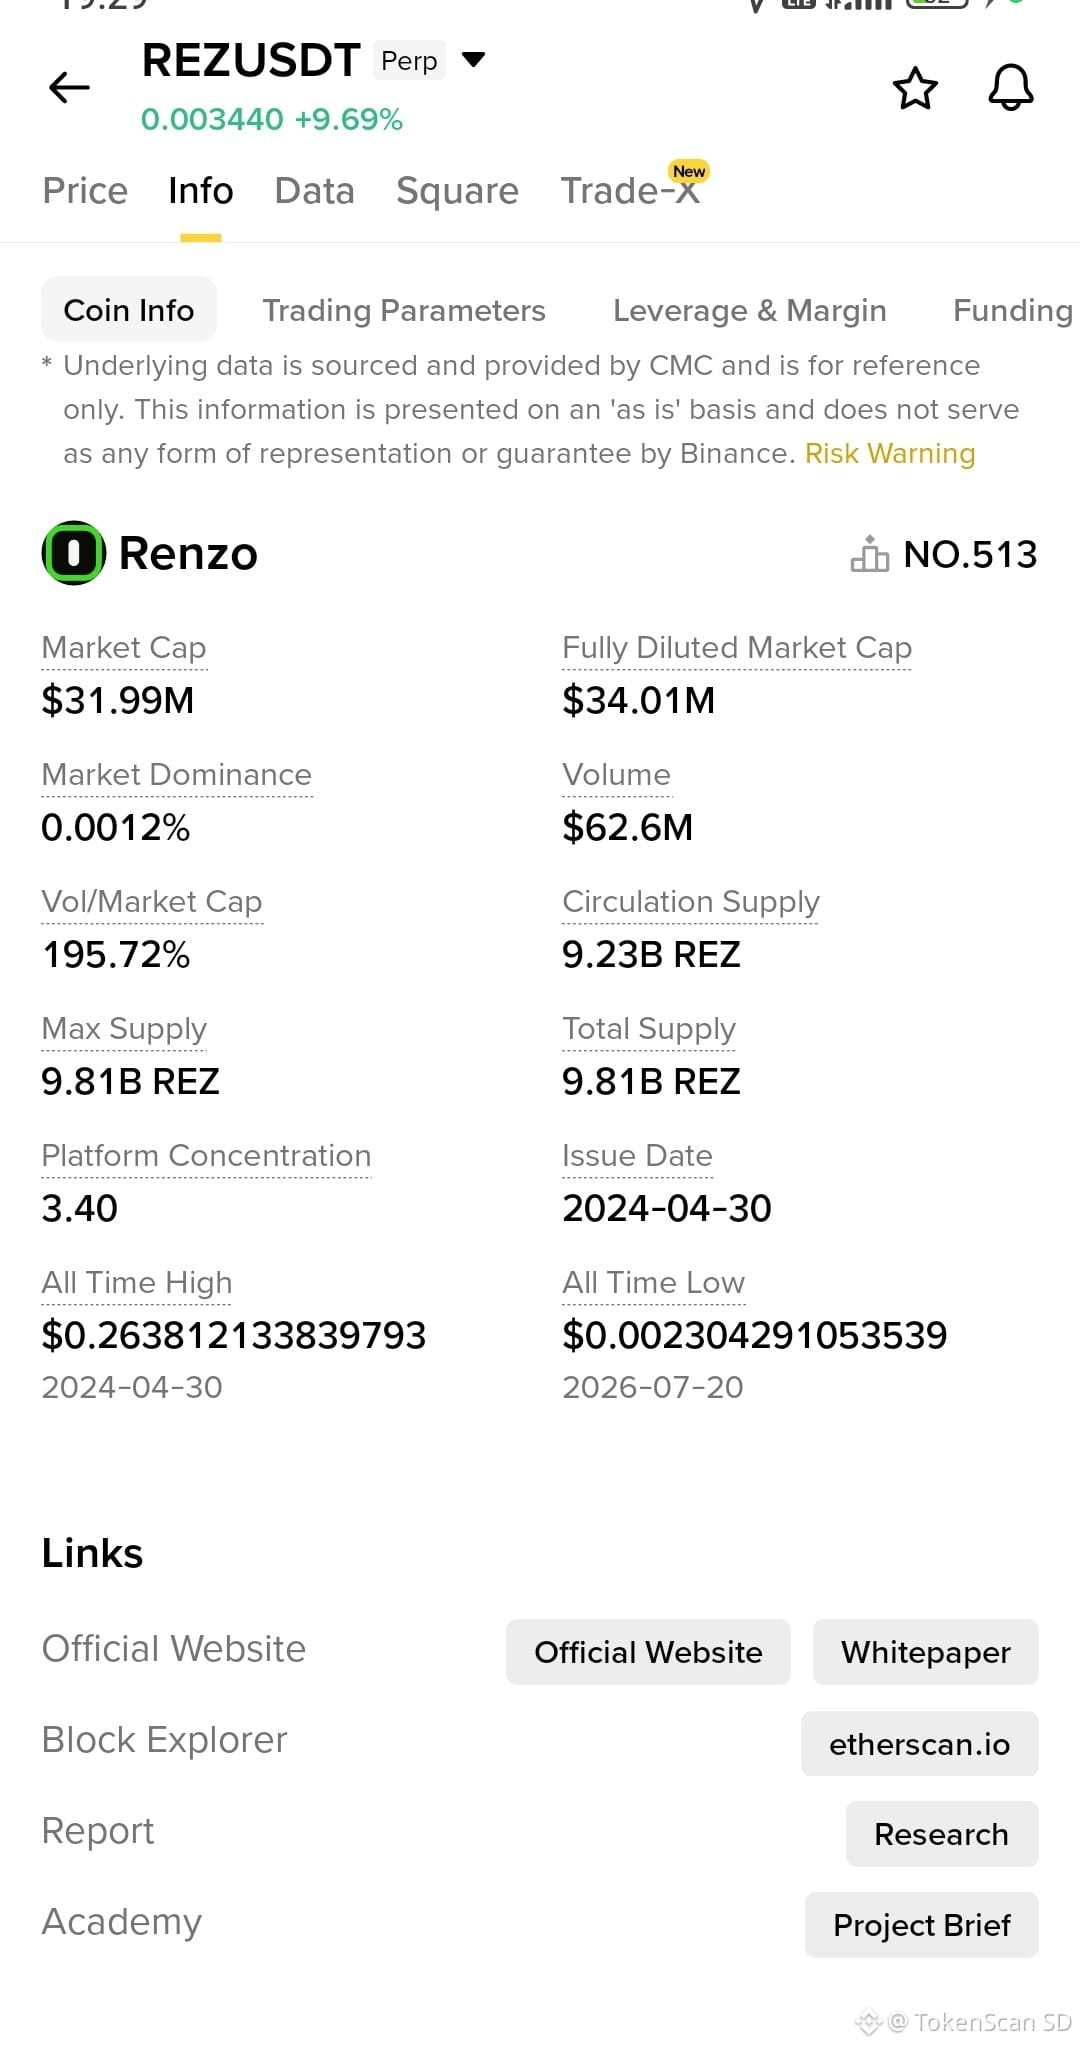Open the Project Brief academy button
Screen dimensions: 1080x2047
tap(922, 1925)
